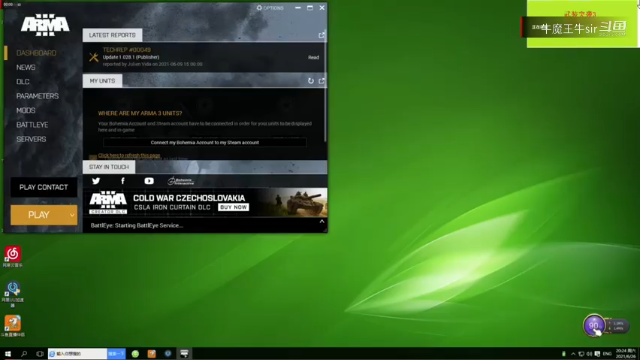Open Task View on the taskbar

[x=40, y=353]
